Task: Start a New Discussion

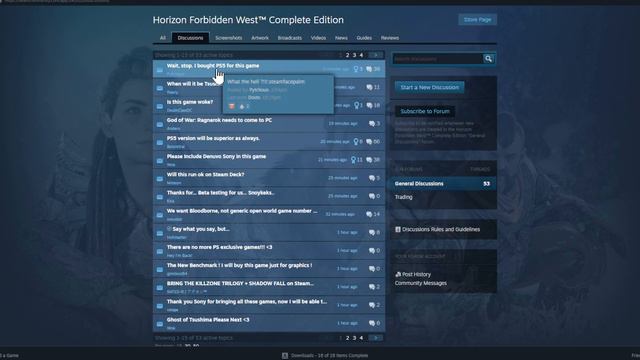Action: tap(429, 87)
